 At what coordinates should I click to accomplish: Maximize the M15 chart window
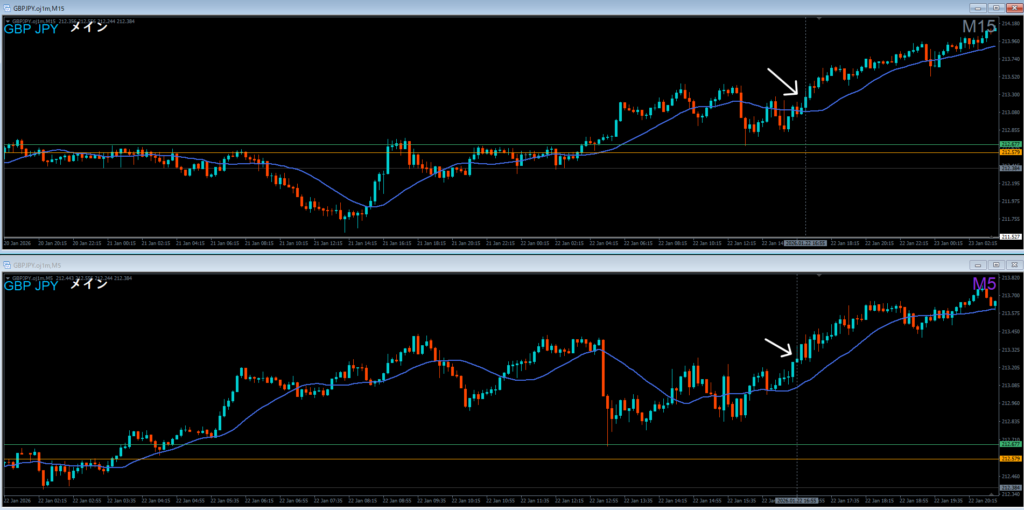995,8
